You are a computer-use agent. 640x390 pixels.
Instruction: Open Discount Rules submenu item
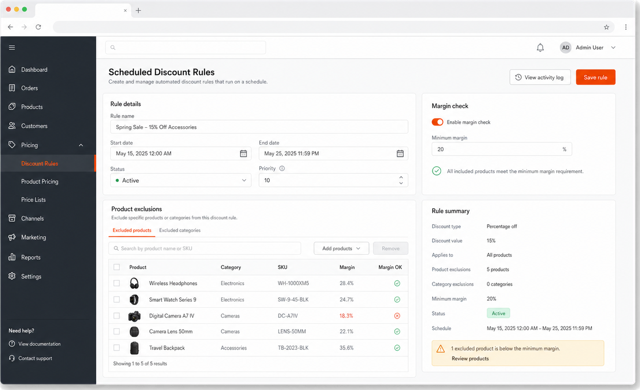tap(40, 164)
